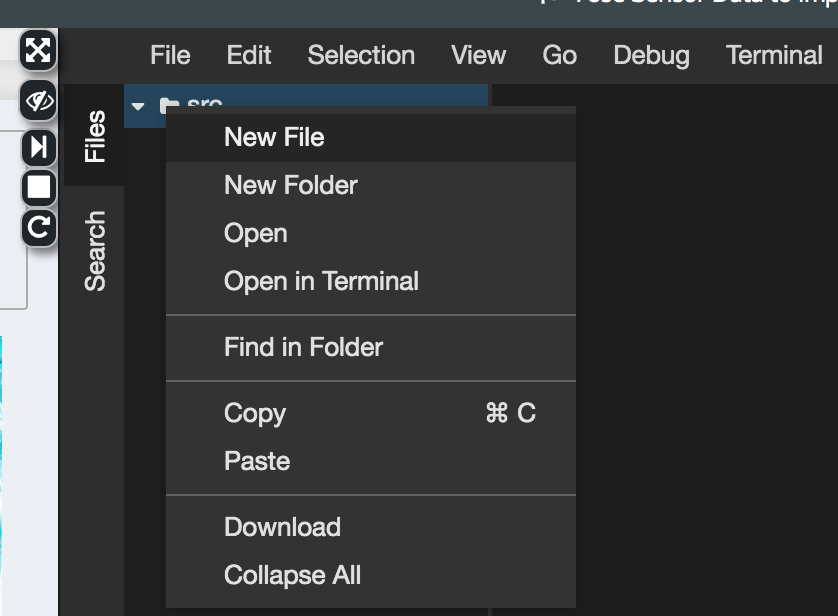Open the Terminal menu in menu bar
838x616 pixels.
click(x=774, y=55)
